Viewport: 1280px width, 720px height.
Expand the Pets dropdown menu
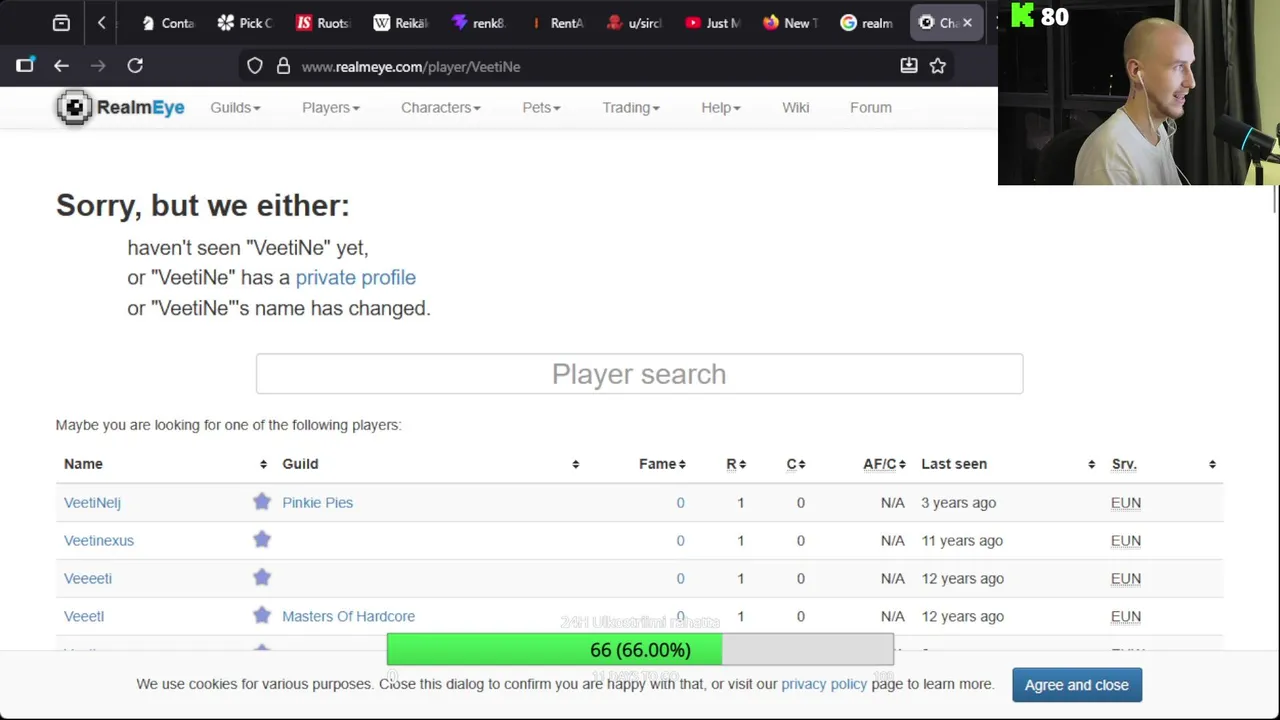(x=541, y=107)
